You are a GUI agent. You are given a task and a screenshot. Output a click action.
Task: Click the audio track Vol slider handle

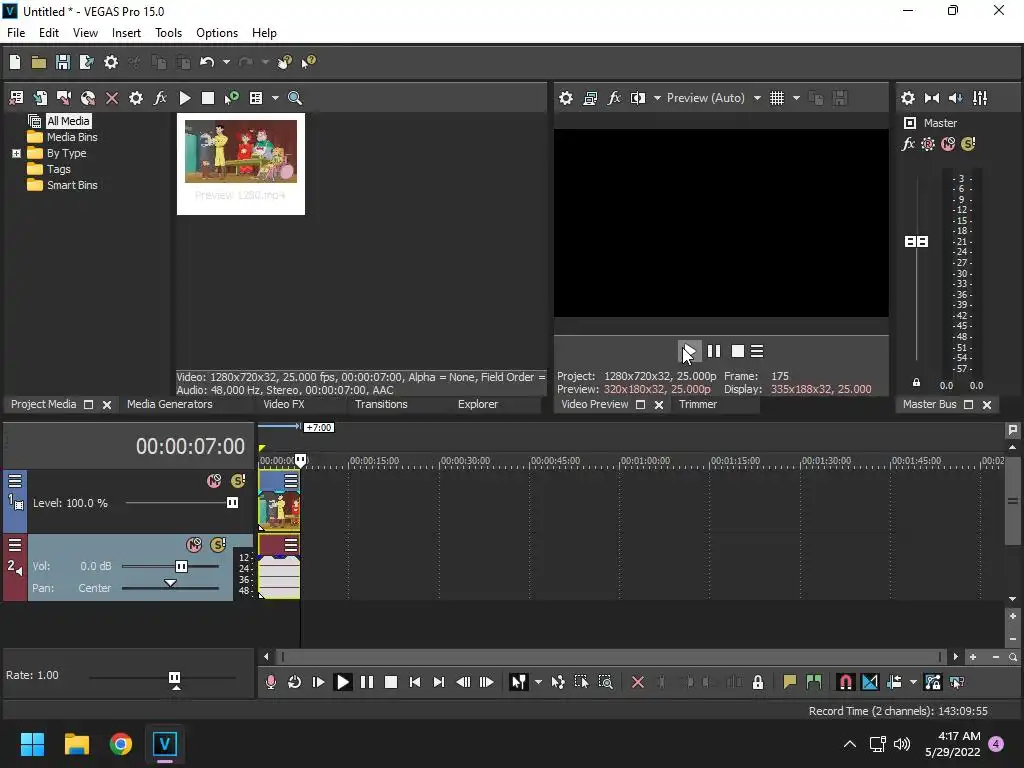181,566
